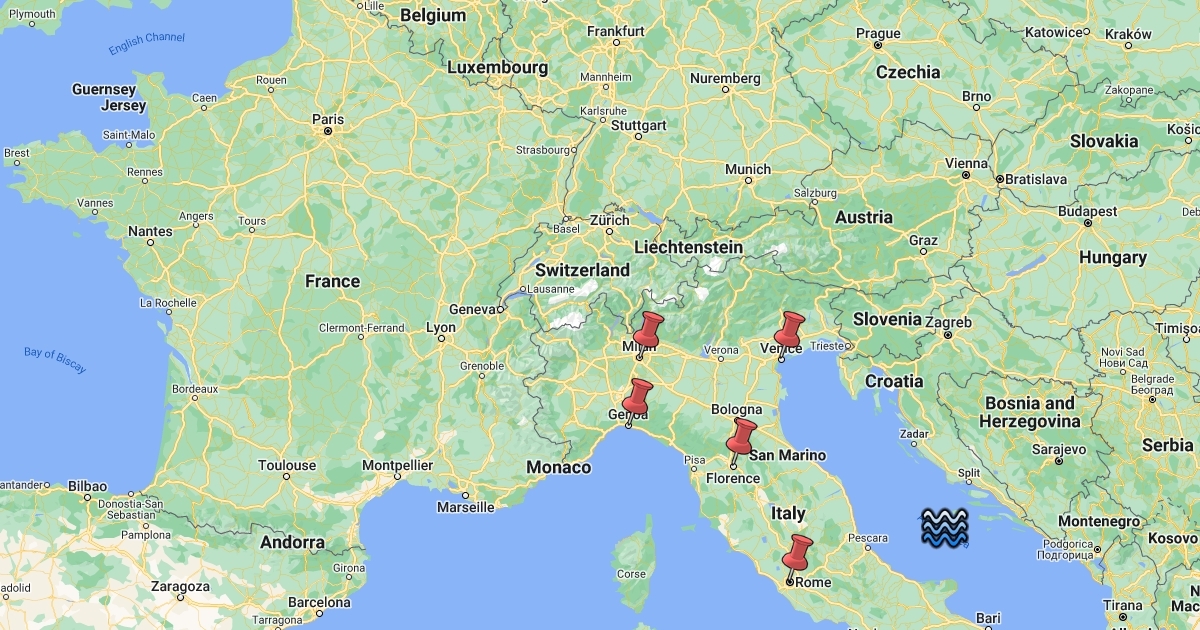Click the Budapest city label
1200x630 pixels.
coord(1087,211)
